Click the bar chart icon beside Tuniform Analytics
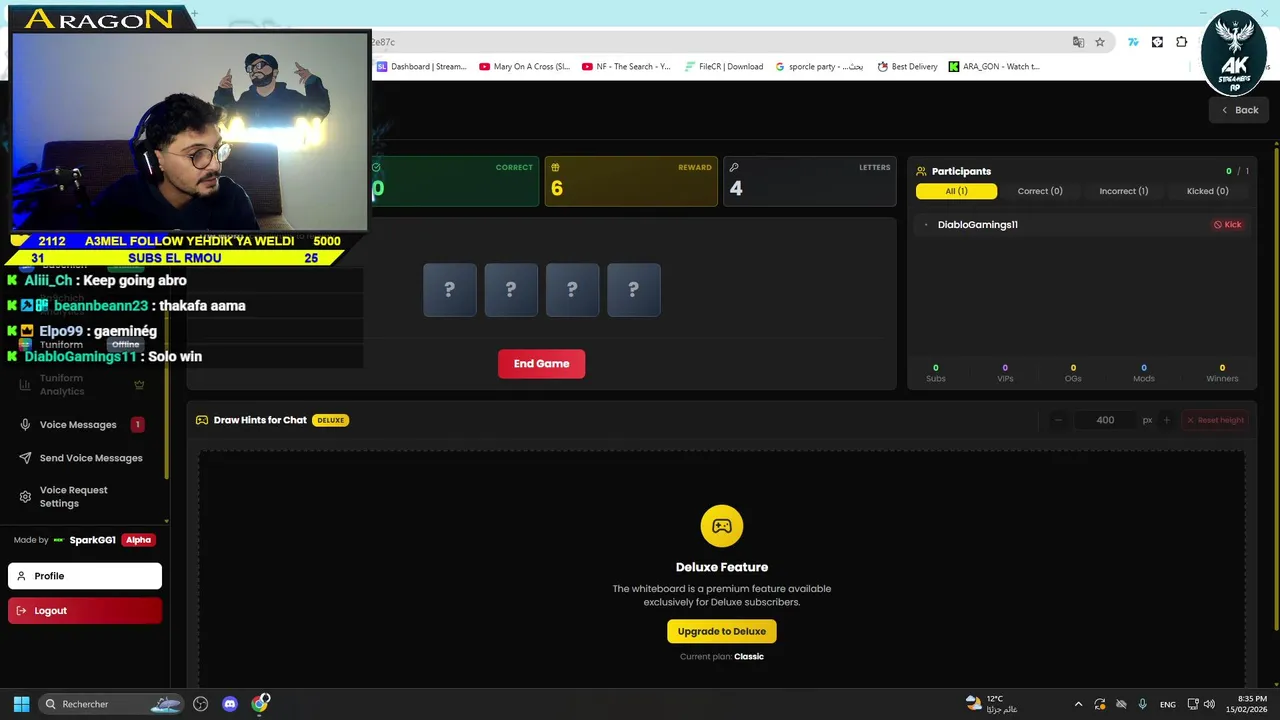 [25, 385]
